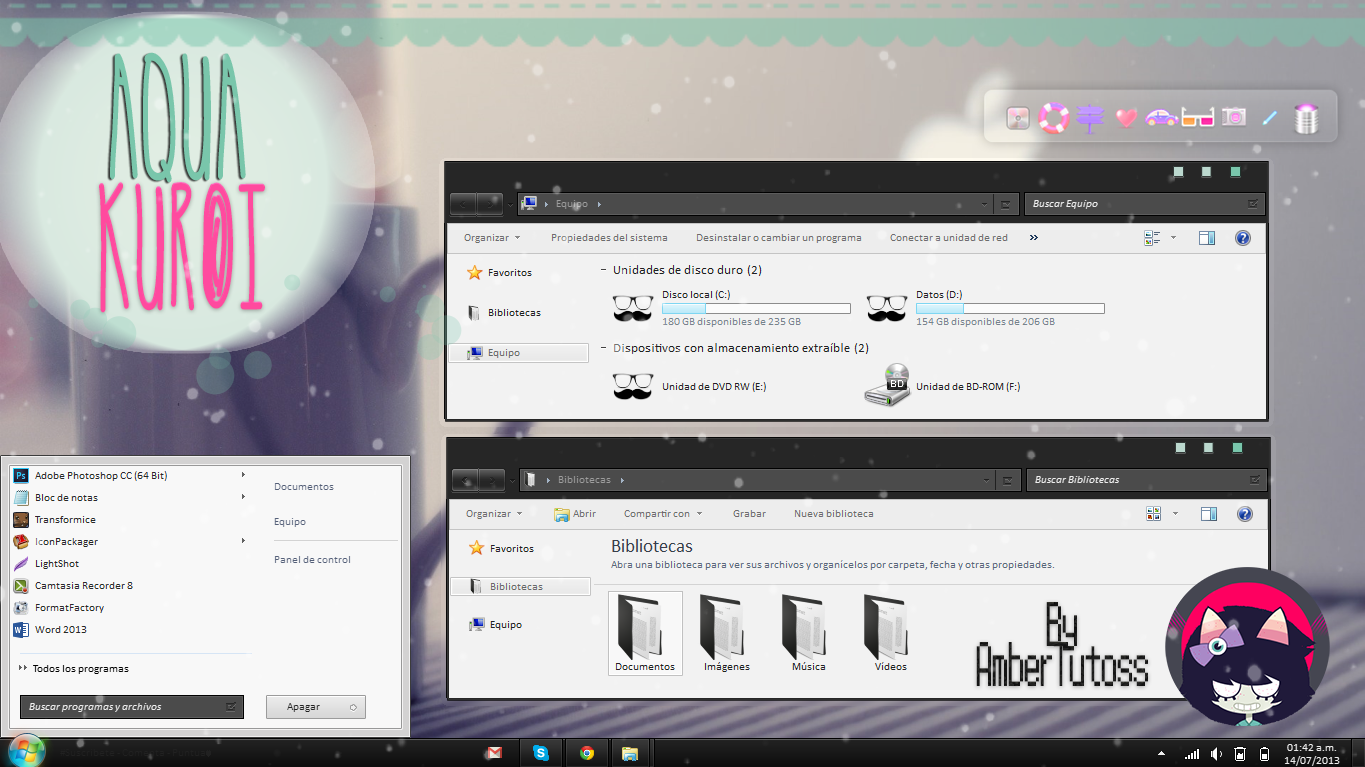Open Organizar dropdown in Bibliotecas window

494,514
